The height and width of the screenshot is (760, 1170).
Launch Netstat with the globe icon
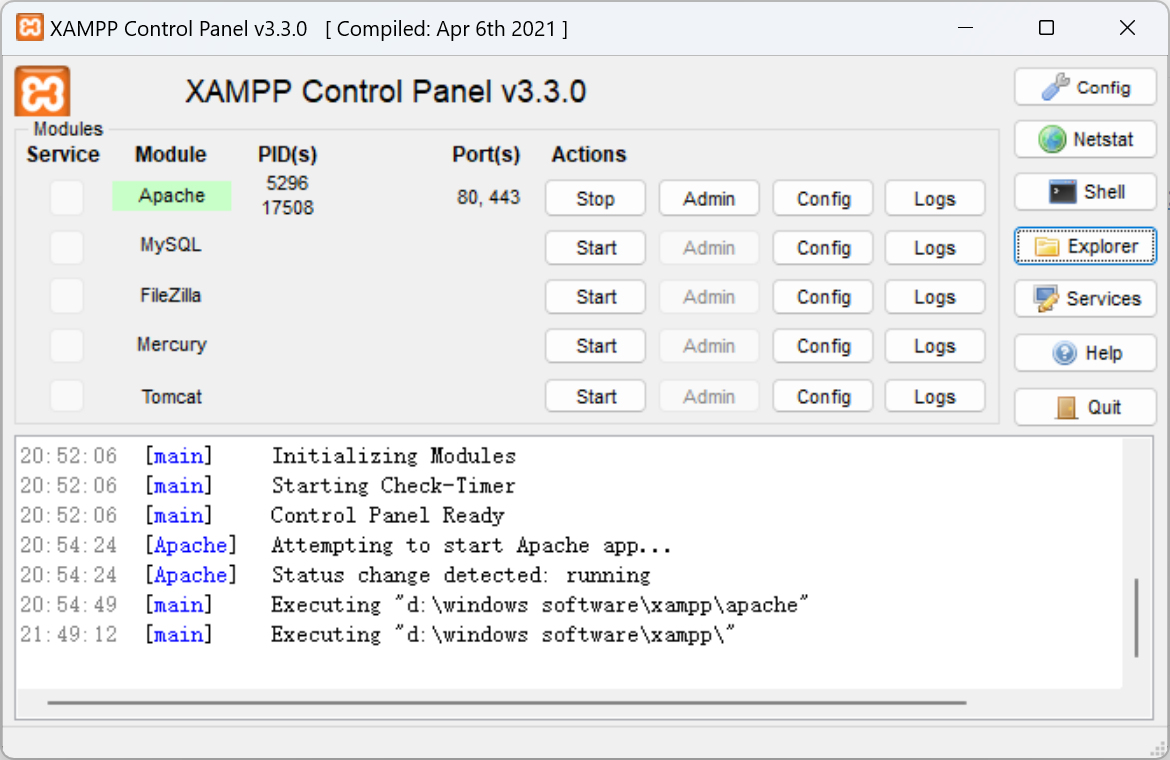pos(1086,139)
